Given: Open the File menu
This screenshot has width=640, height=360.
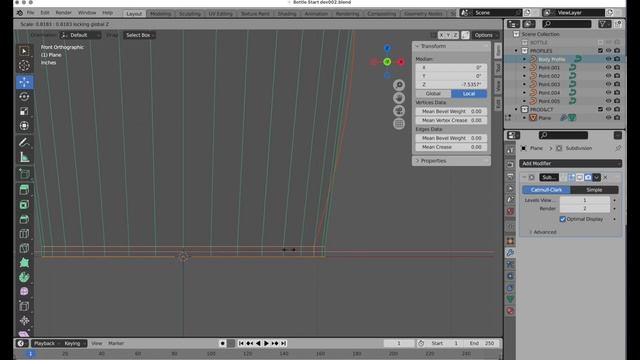Looking at the screenshot, I should click(x=31, y=13).
